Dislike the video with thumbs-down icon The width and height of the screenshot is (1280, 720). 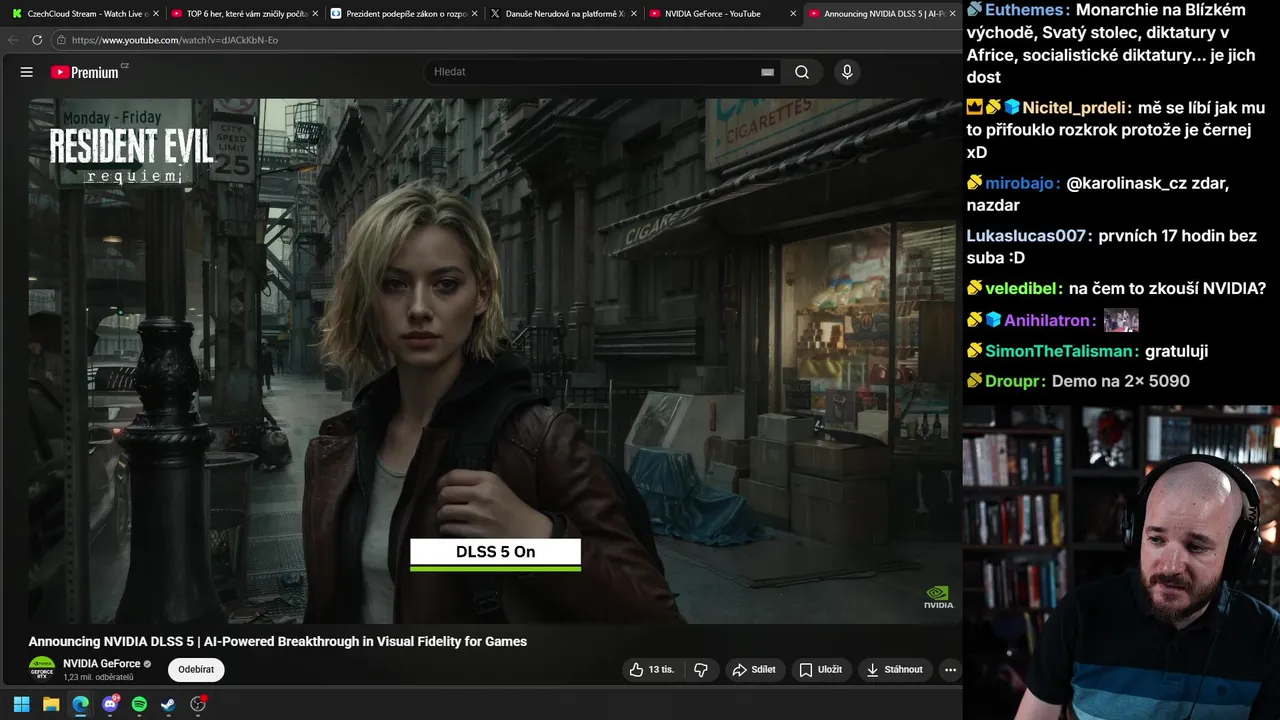(701, 670)
